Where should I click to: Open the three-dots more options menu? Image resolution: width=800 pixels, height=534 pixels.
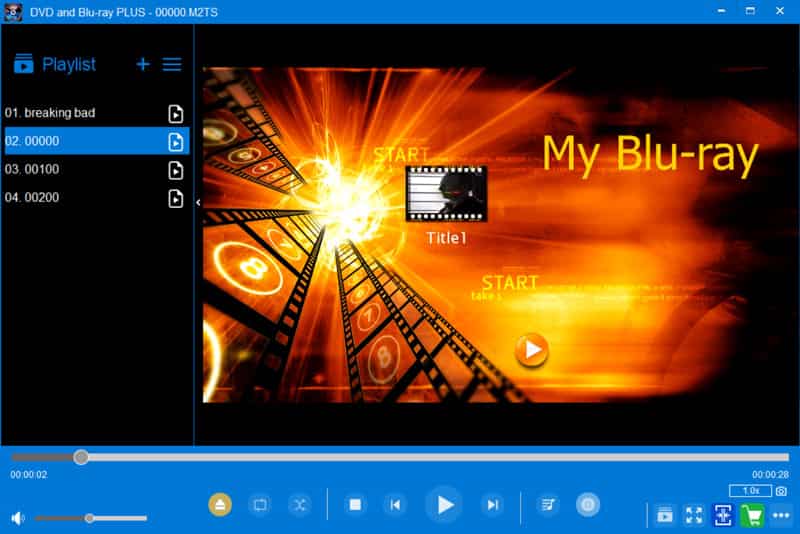[781, 515]
